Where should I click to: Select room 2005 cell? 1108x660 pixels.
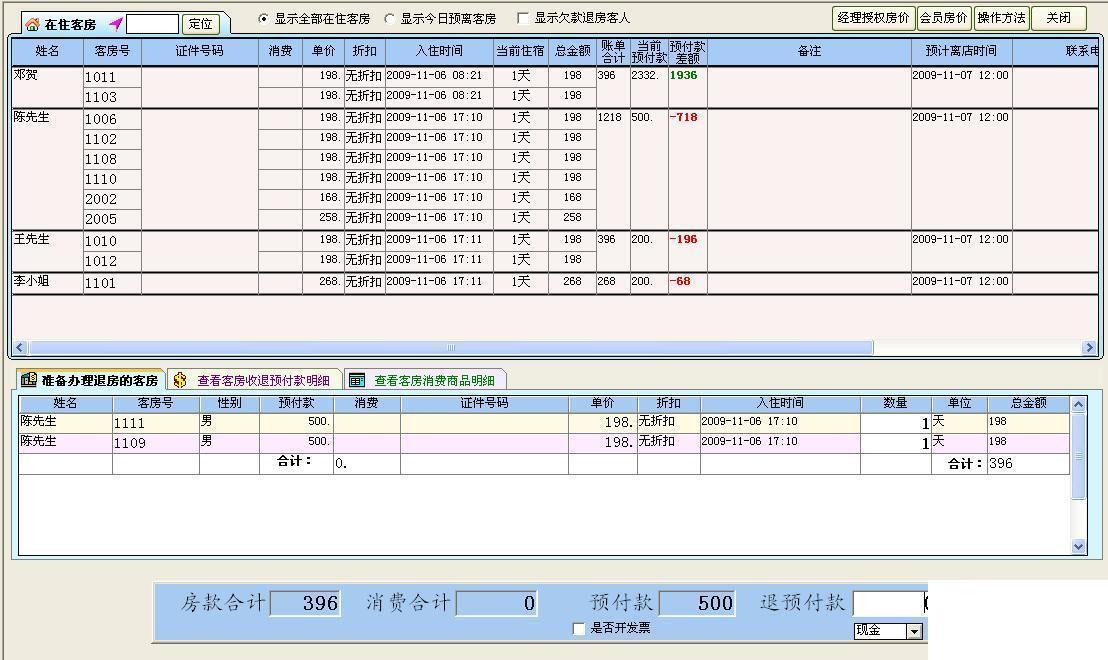point(112,219)
